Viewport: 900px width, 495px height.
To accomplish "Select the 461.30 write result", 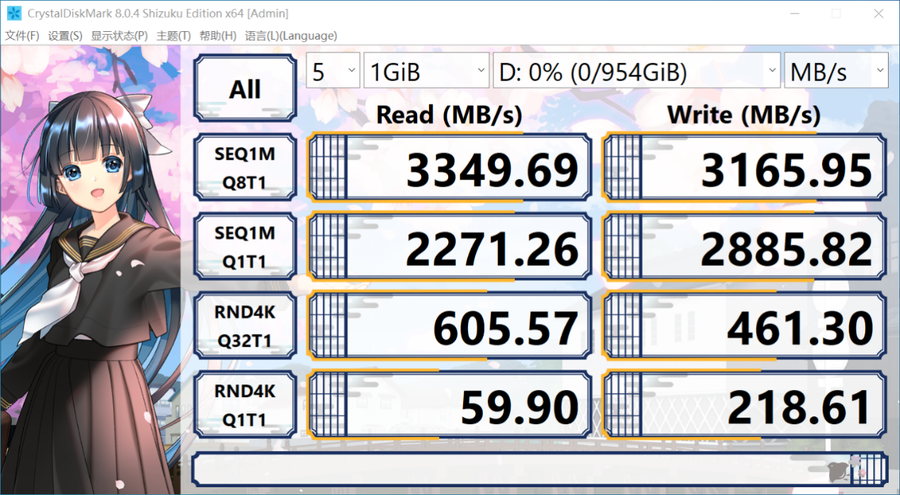I will [744, 326].
